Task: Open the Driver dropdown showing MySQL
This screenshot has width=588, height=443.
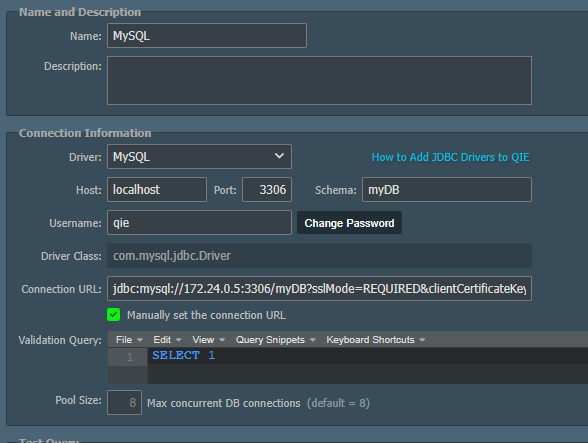Action: [199, 156]
